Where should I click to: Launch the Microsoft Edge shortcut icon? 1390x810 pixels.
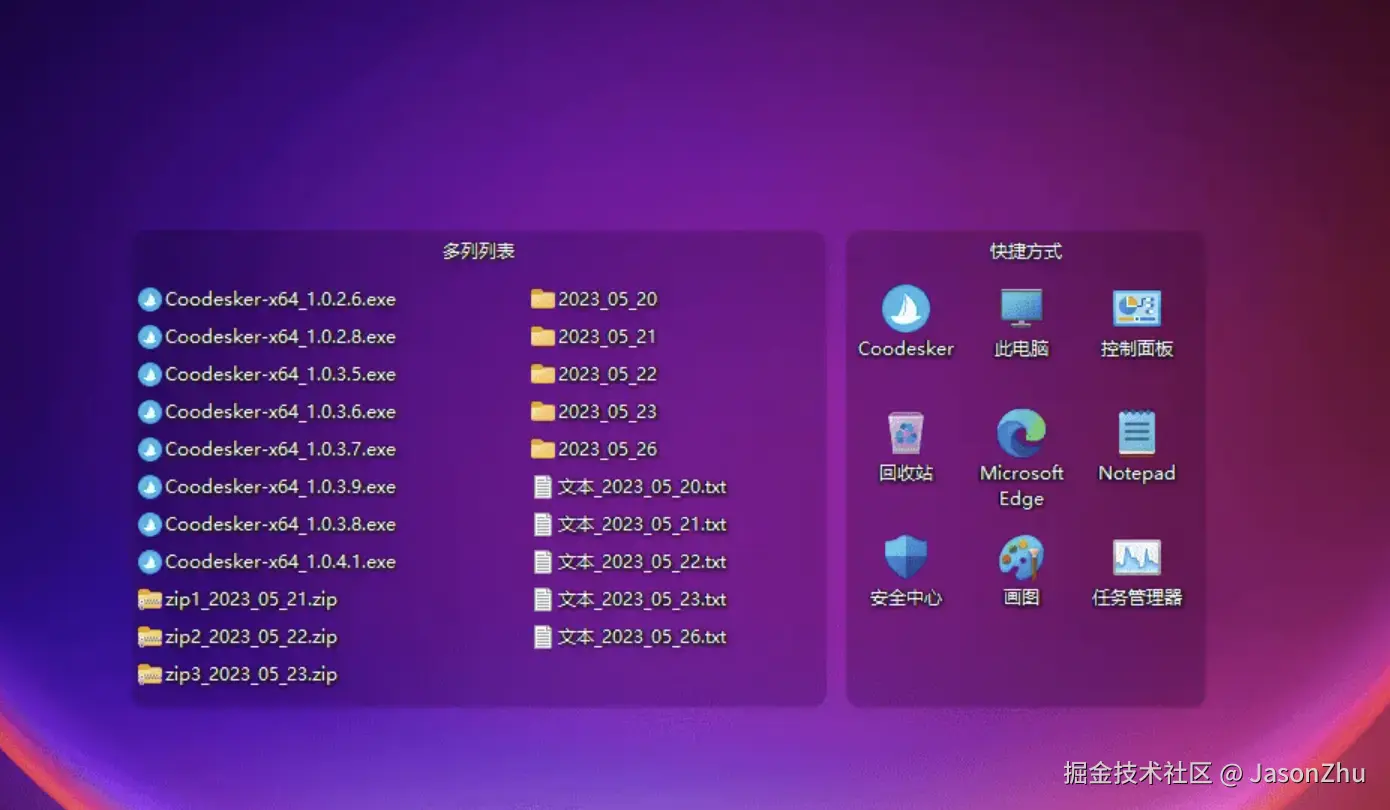[x=1021, y=434]
